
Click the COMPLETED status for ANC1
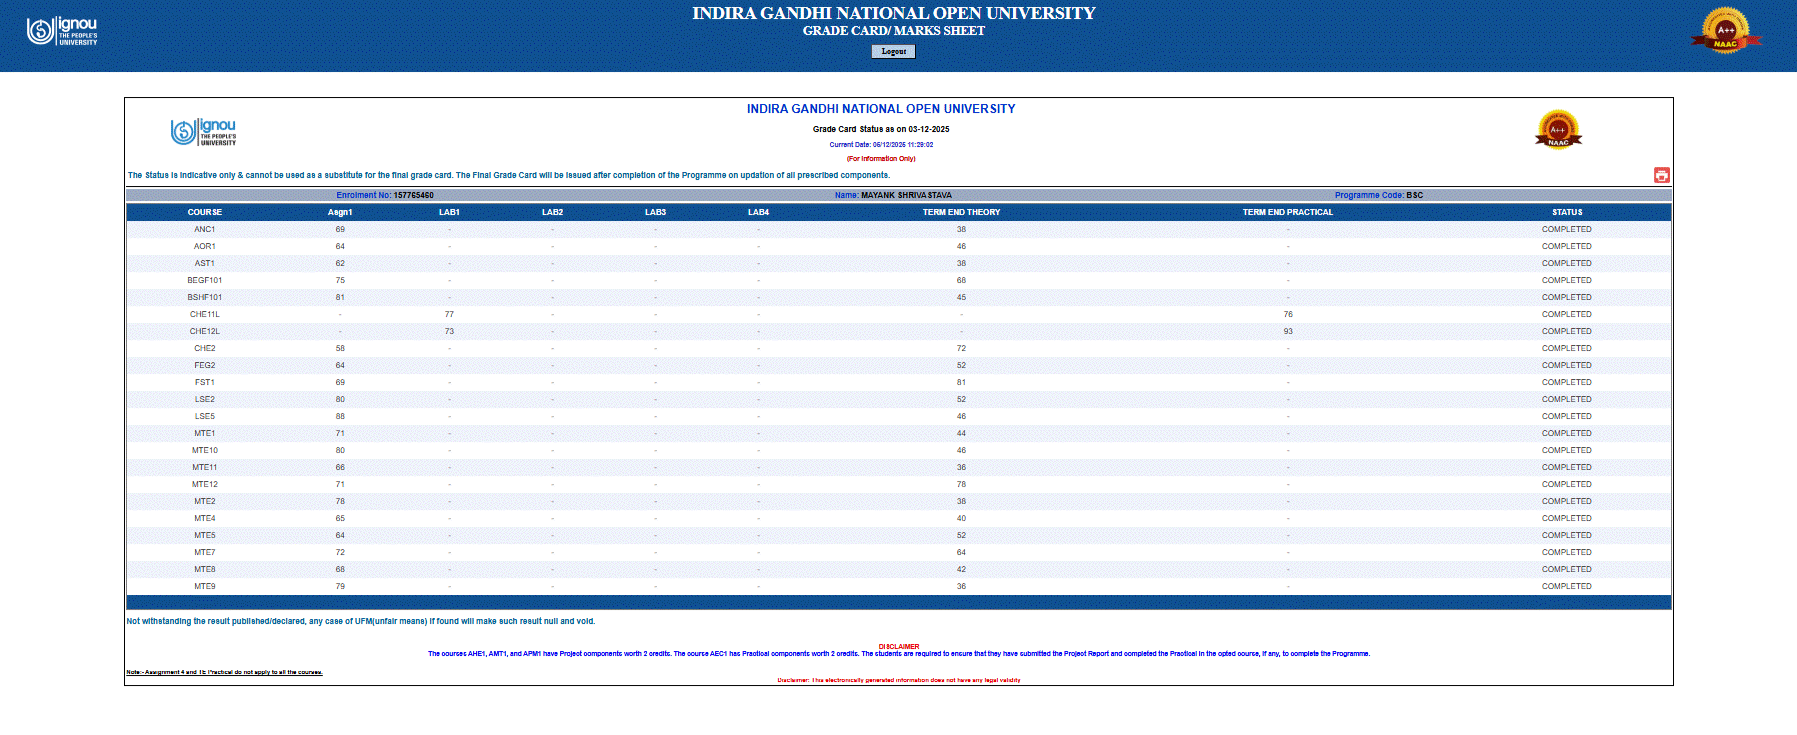coord(1567,229)
